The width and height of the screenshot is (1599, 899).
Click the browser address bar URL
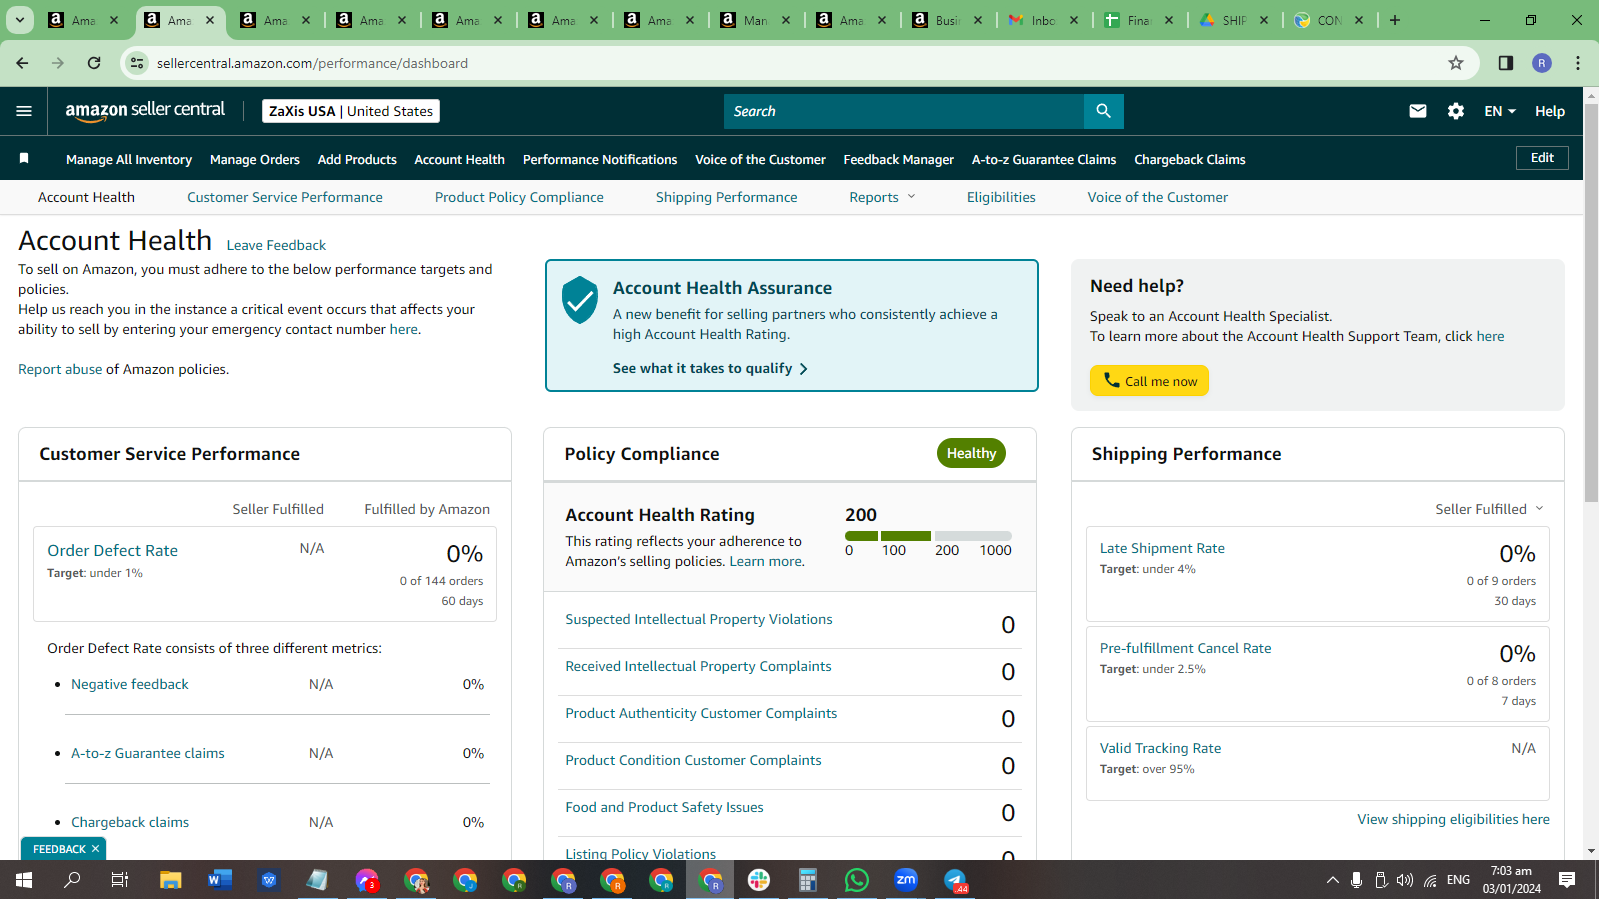click(312, 63)
